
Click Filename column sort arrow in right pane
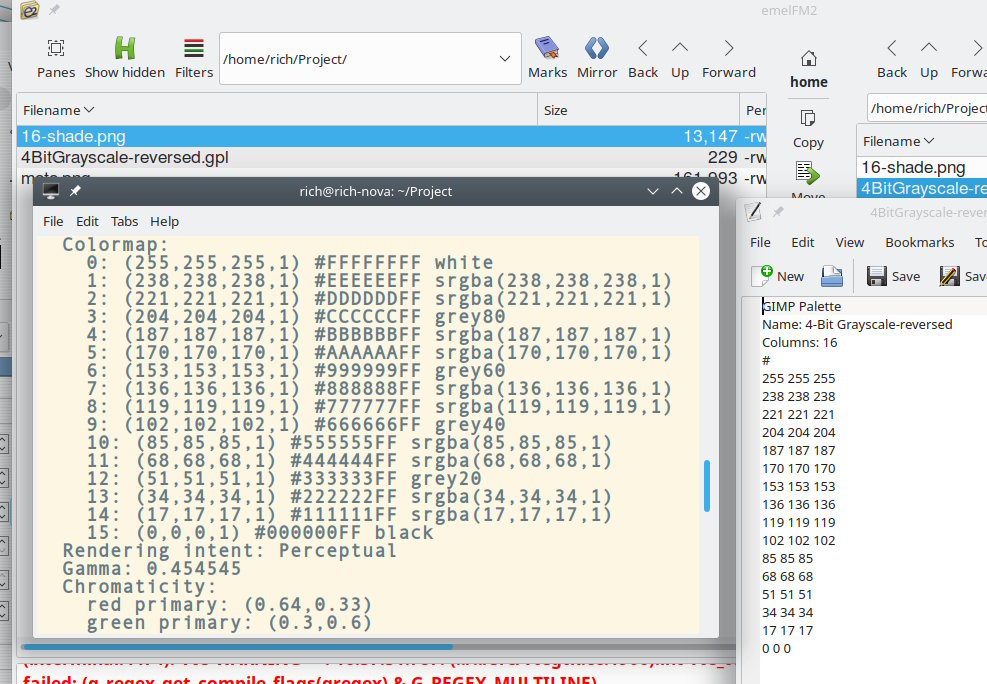928,141
